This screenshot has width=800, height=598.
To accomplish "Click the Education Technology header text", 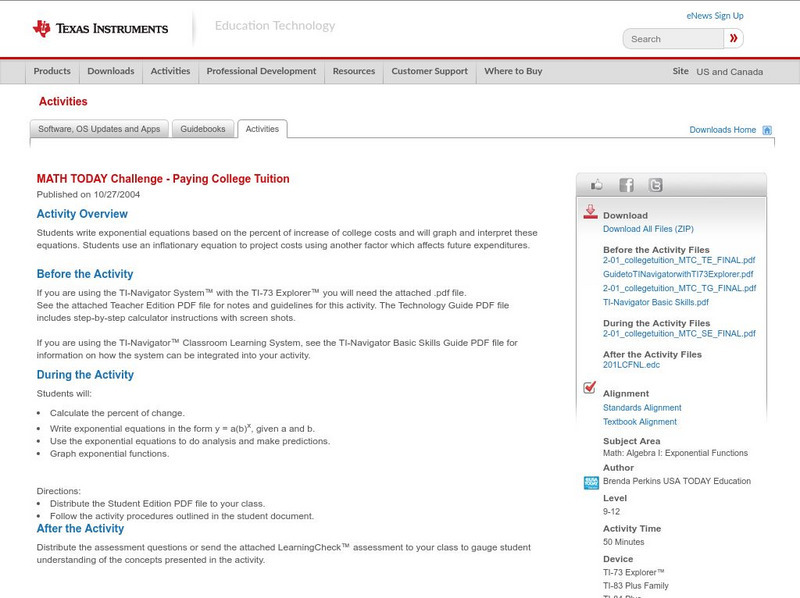I will coord(275,26).
